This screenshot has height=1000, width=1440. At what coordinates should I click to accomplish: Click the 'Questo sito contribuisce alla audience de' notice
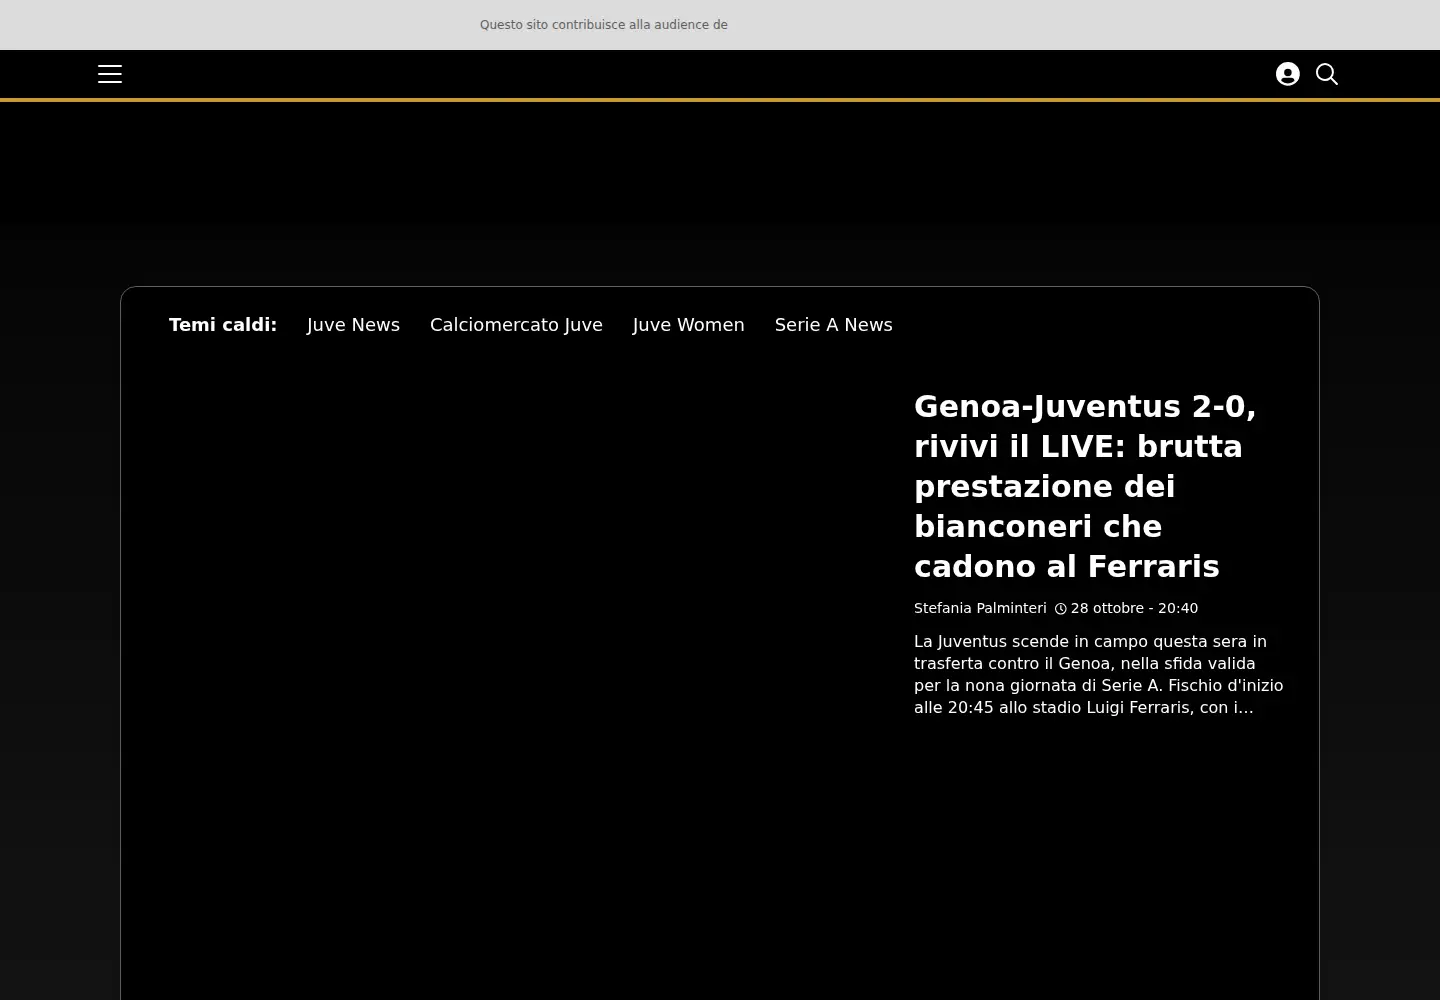604,25
